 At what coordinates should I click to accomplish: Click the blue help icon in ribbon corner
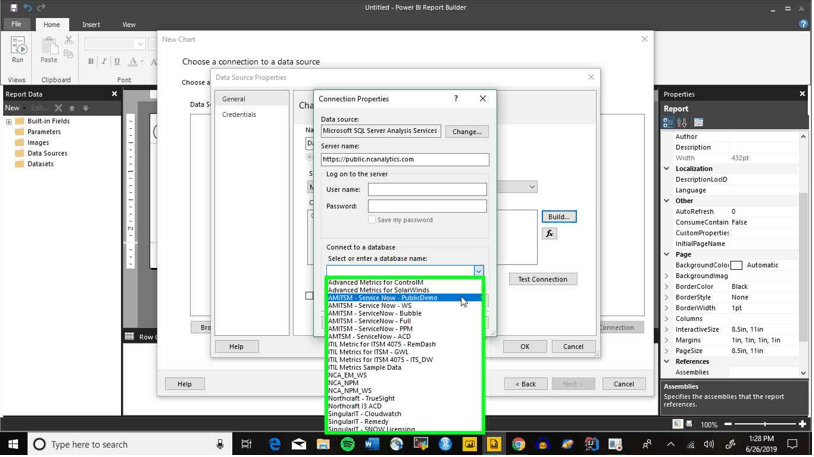click(x=804, y=24)
